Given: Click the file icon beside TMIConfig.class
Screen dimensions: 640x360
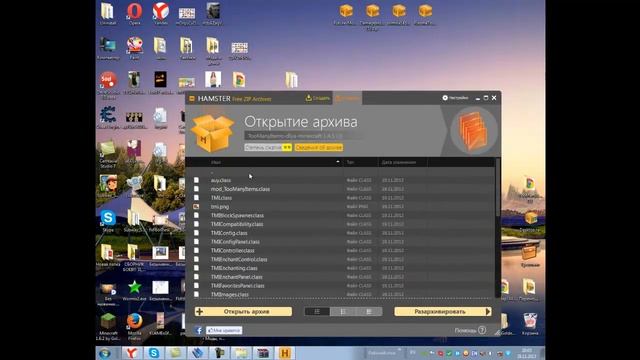Looking at the screenshot, I should pos(196,233).
